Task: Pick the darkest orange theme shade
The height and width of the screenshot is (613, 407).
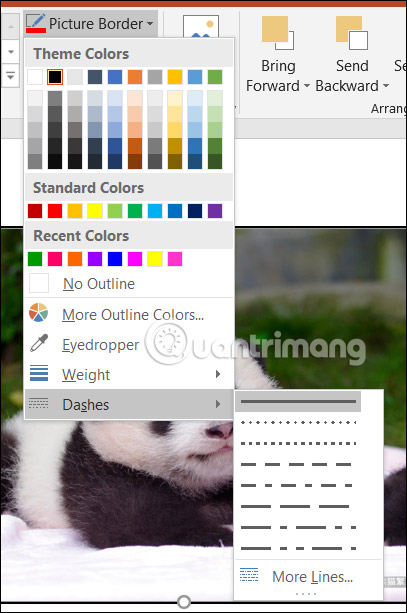Action: (x=135, y=161)
